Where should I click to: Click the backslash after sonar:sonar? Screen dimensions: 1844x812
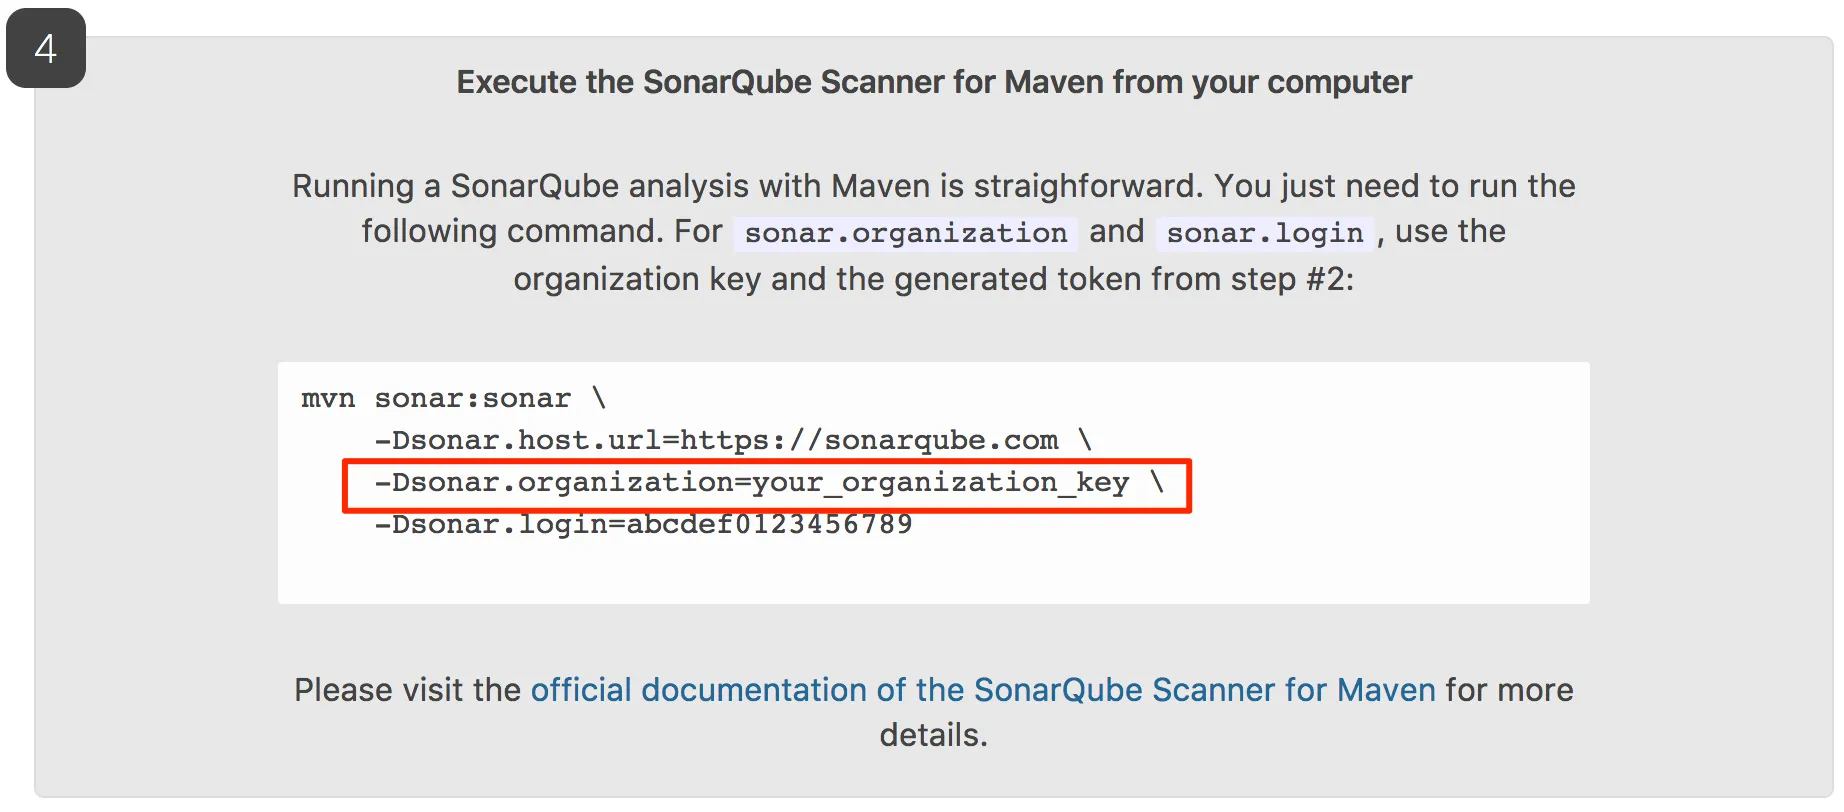pos(599,398)
